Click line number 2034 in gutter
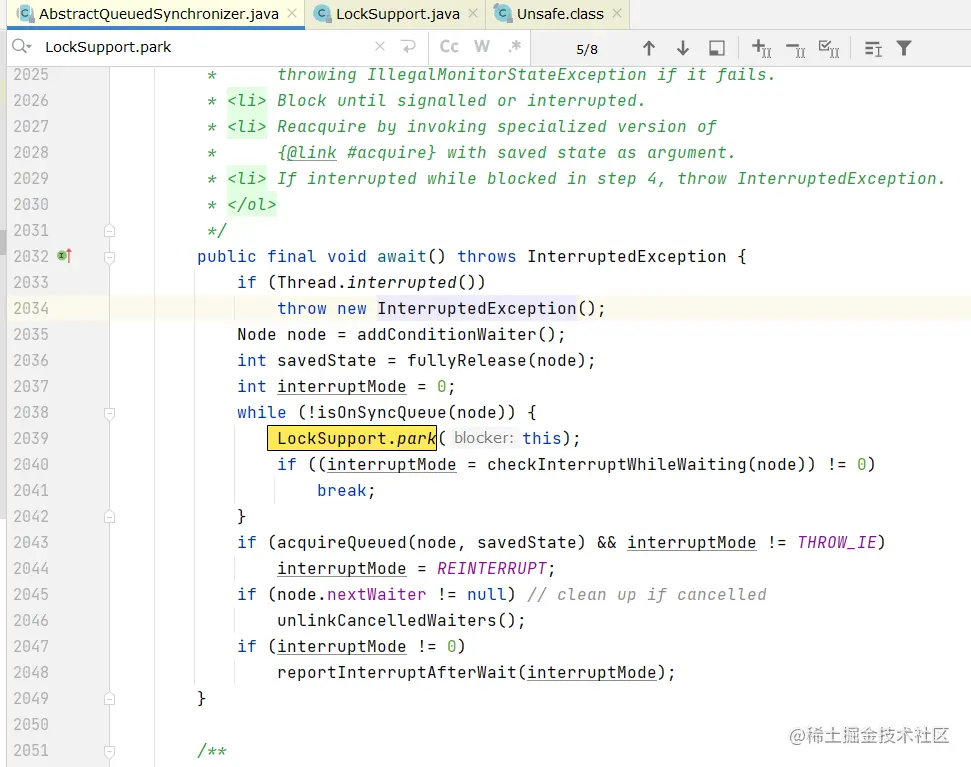 pos(31,308)
